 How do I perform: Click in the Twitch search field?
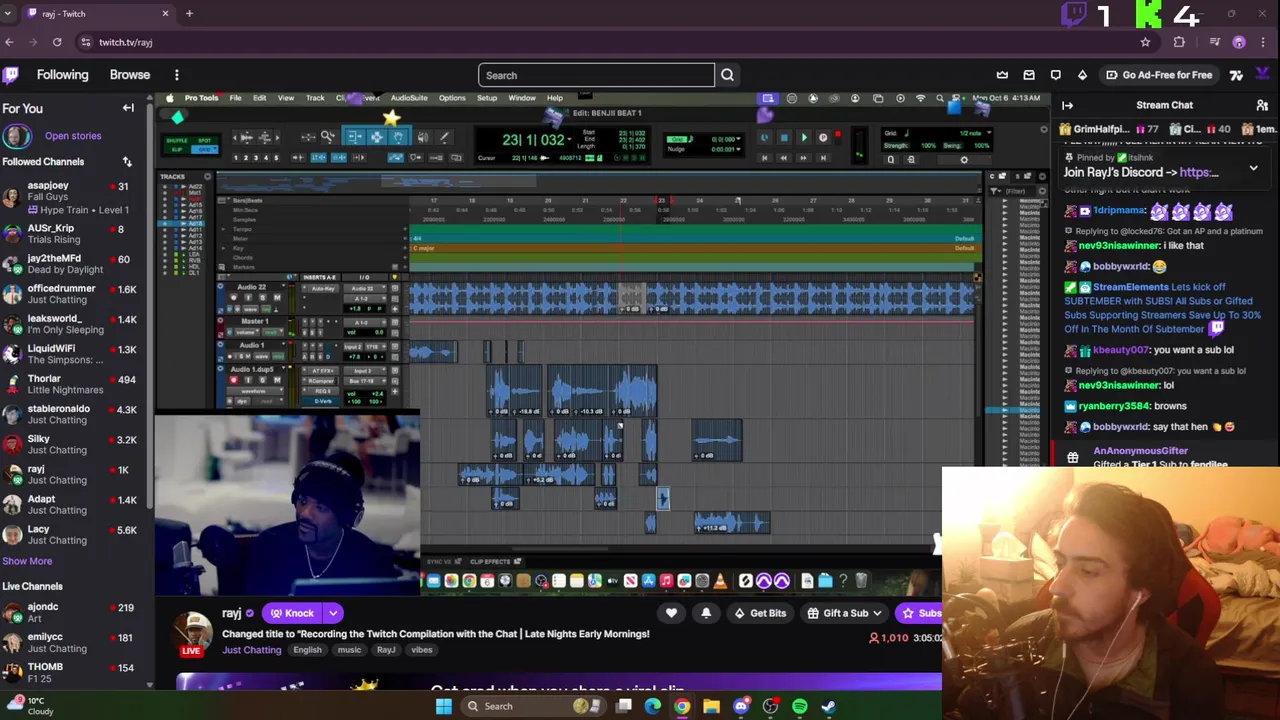pyautogui.click(x=596, y=75)
